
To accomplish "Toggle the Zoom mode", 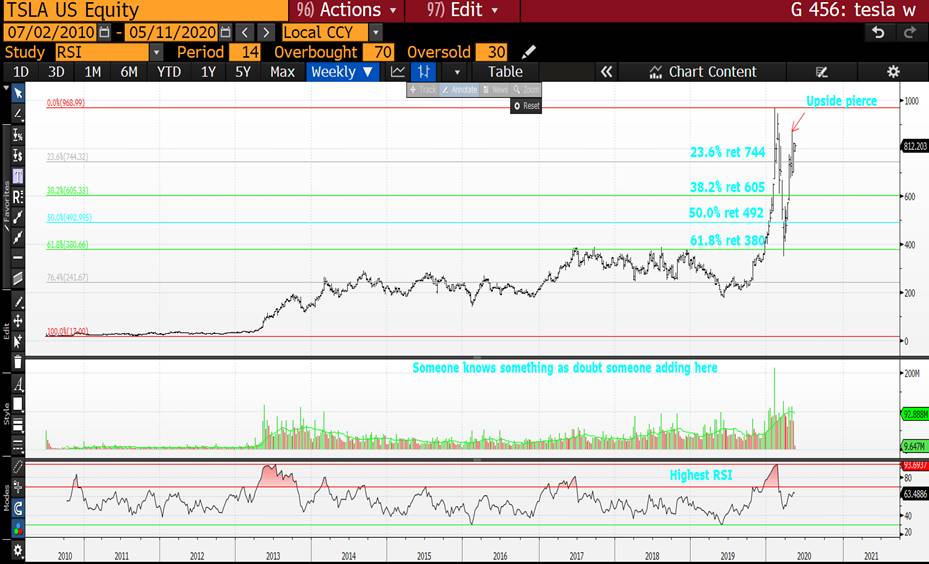I will (526, 89).
